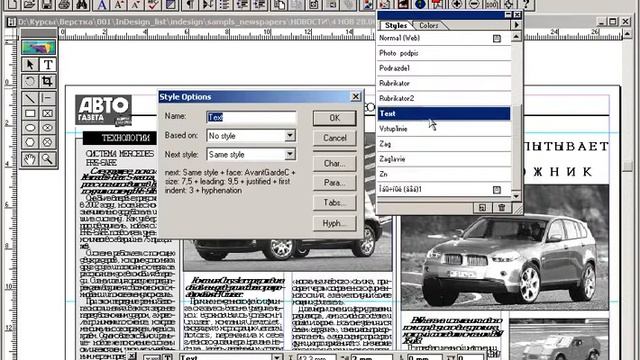Click the Open folder toolbar icon
The height and width of the screenshot is (360, 640).
click(x=29, y=4)
